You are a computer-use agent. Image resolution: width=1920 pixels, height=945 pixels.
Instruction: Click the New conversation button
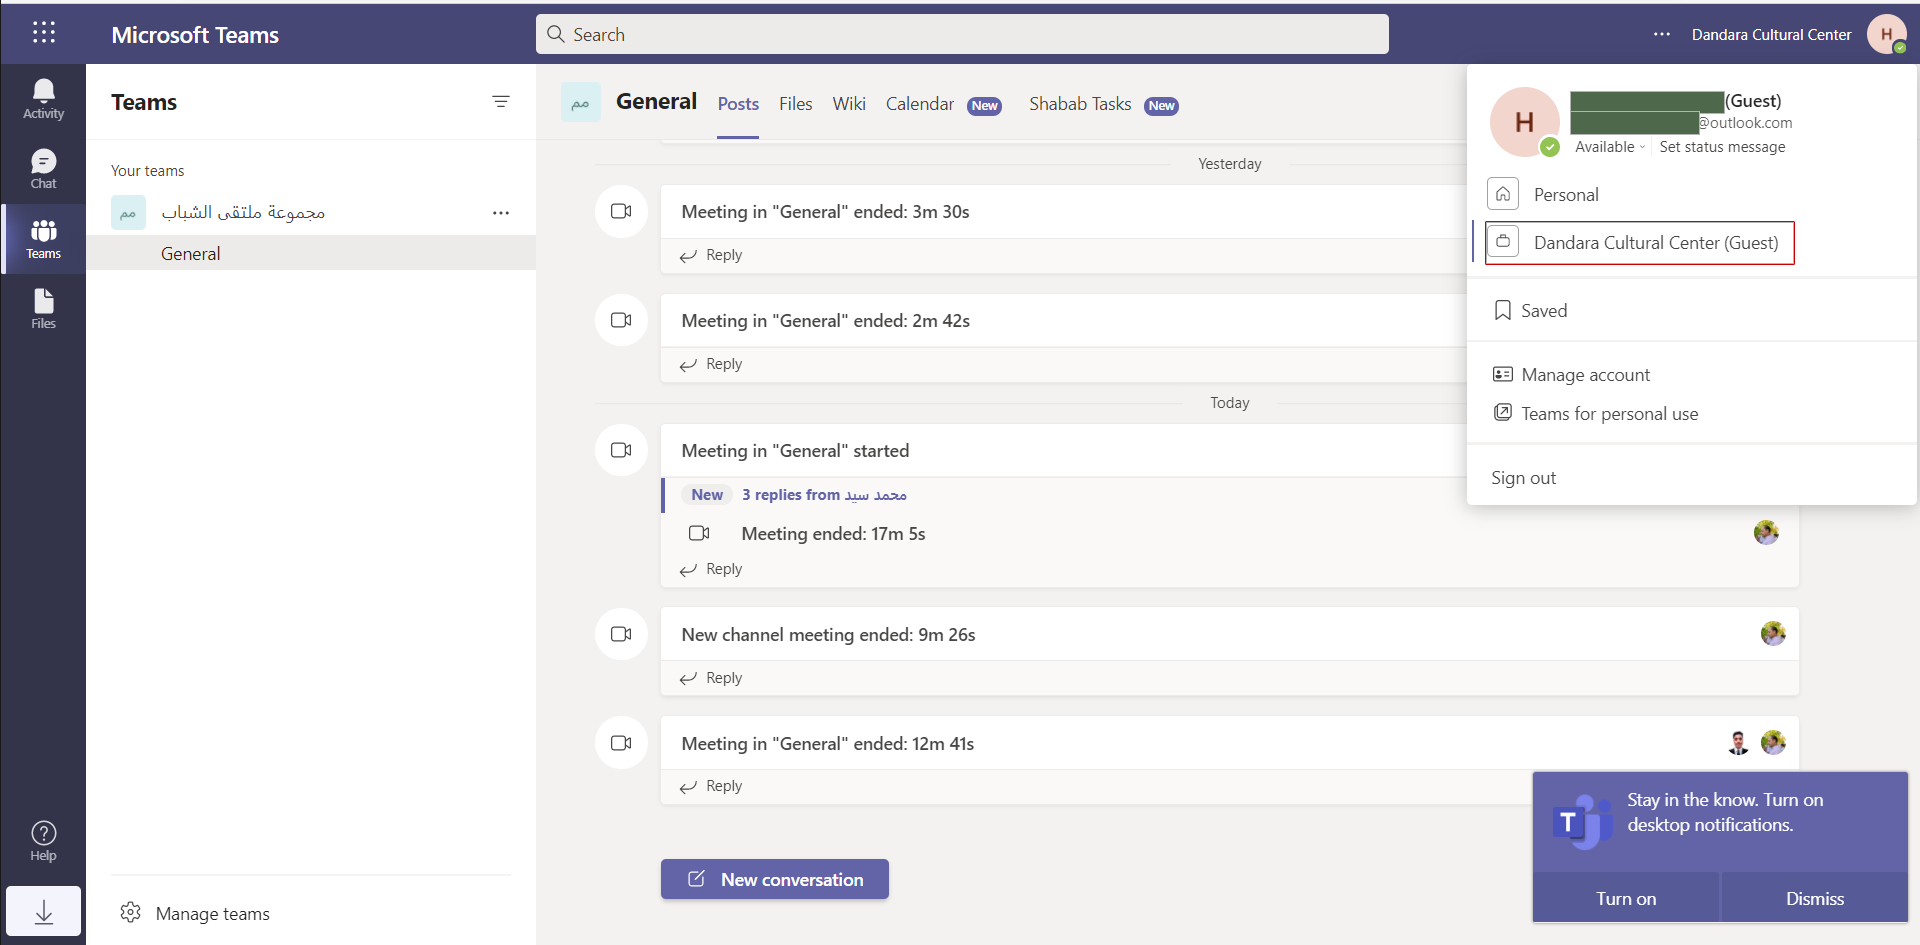775,880
